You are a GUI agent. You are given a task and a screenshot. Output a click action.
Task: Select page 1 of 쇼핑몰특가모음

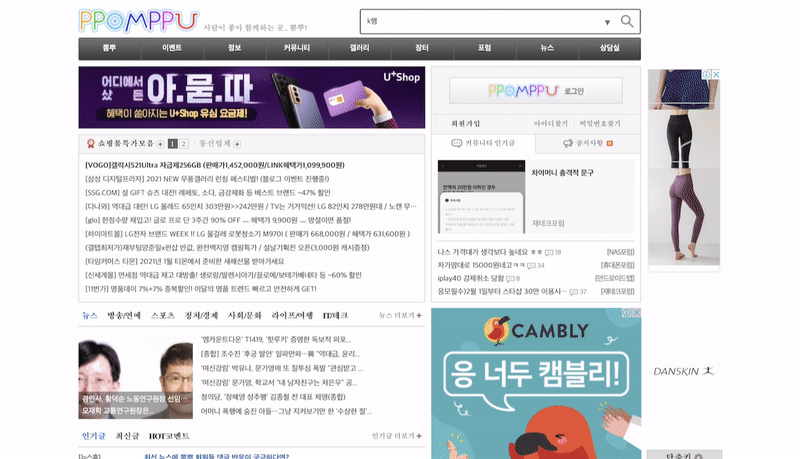[x=173, y=144]
